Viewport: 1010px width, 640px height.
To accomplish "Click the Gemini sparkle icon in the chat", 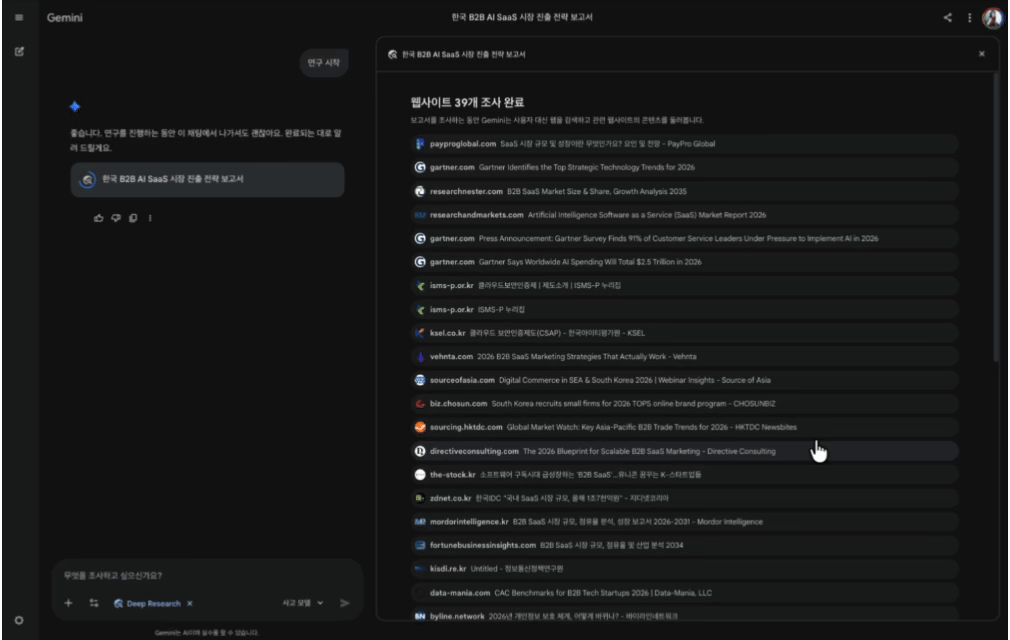I will tap(75, 106).
